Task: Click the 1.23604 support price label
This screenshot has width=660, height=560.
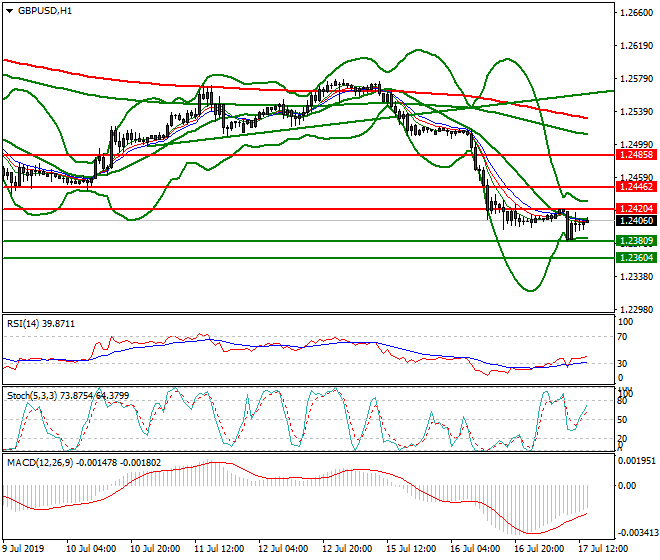Action: pyautogui.click(x=636, y=257)
